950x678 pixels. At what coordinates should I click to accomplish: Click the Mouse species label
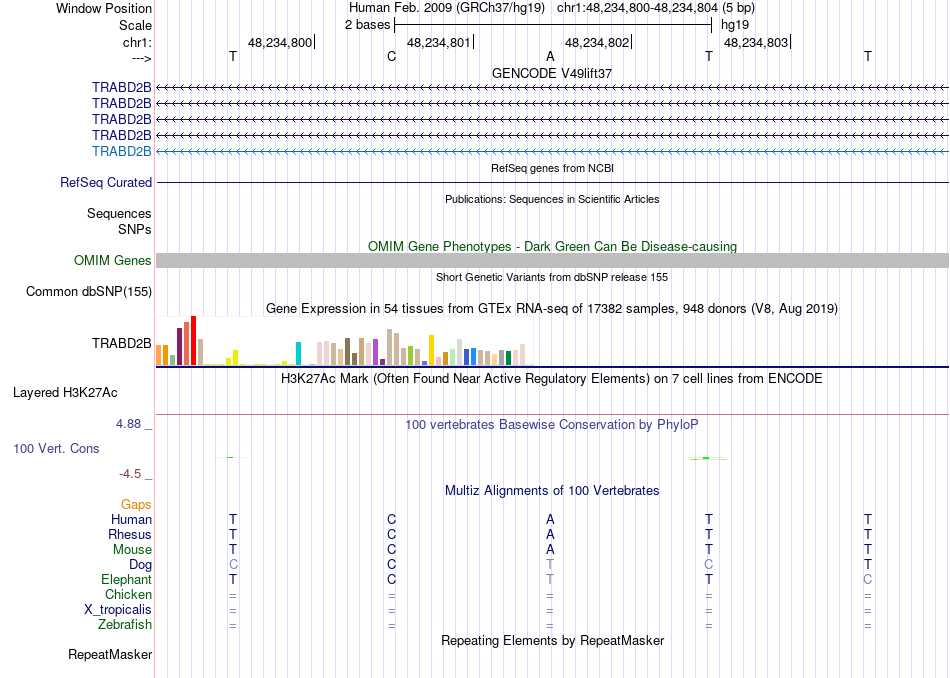(x=132, y=550)
